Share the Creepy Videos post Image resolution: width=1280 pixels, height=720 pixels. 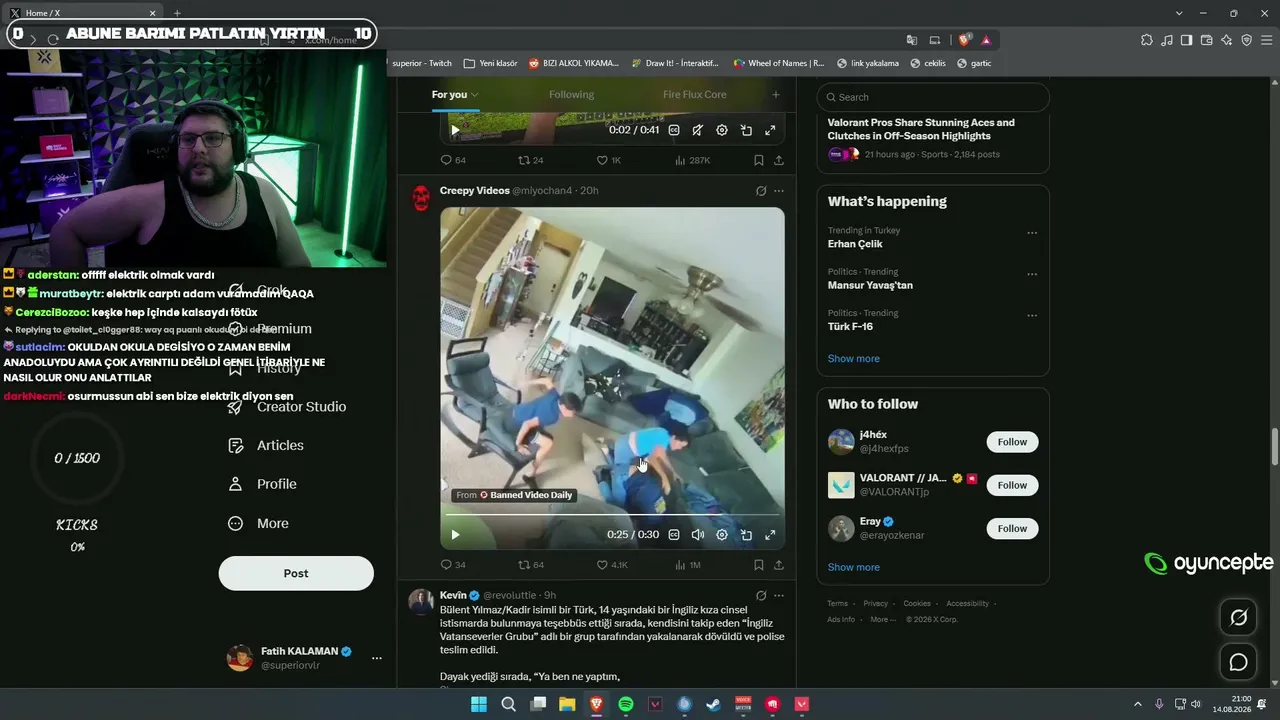coord(779,565)
